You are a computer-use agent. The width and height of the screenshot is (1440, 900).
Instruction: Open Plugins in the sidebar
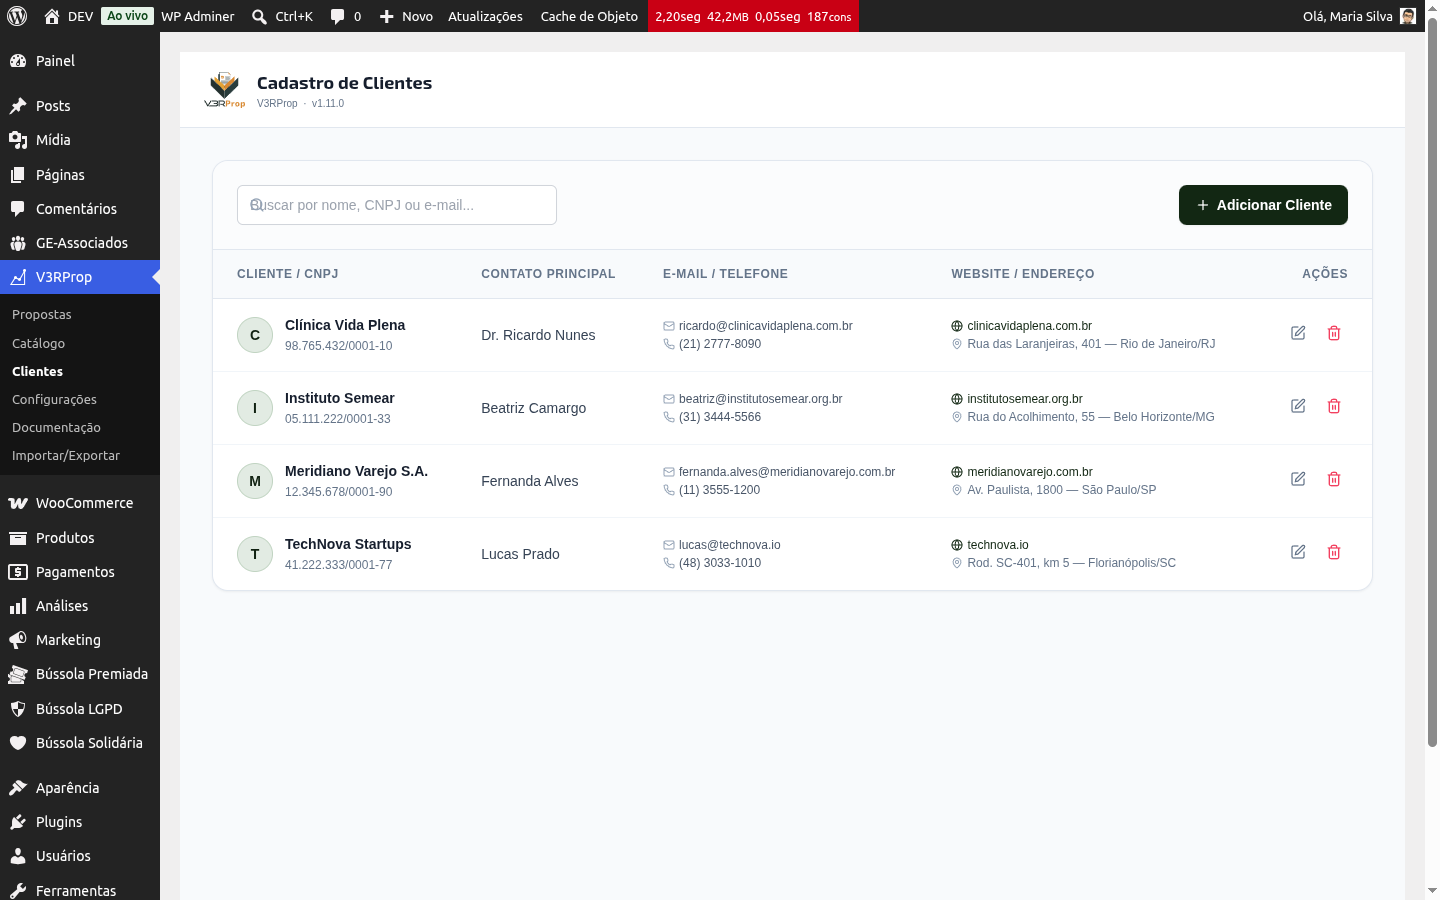click(x=80, y=822)
